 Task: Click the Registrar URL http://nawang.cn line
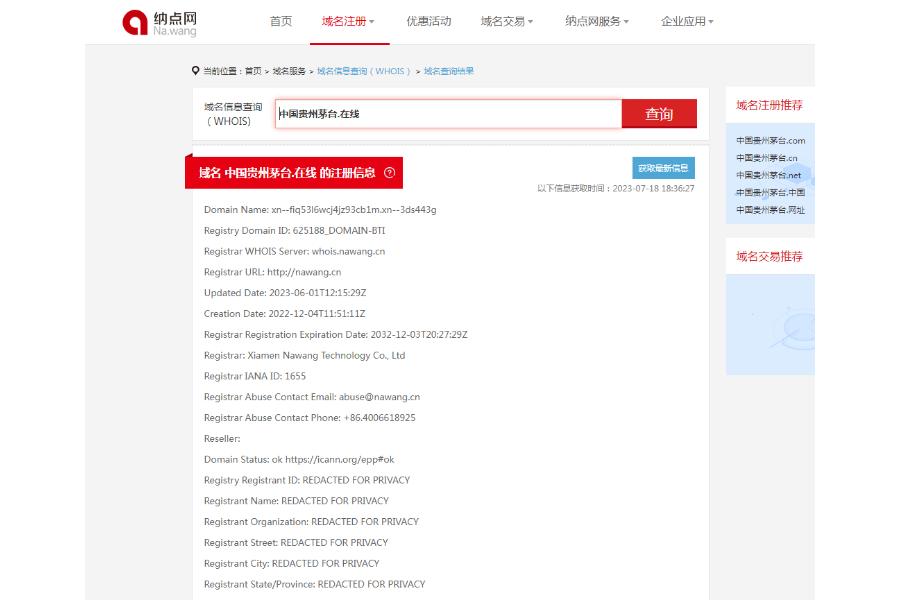(x=273, y=272)
